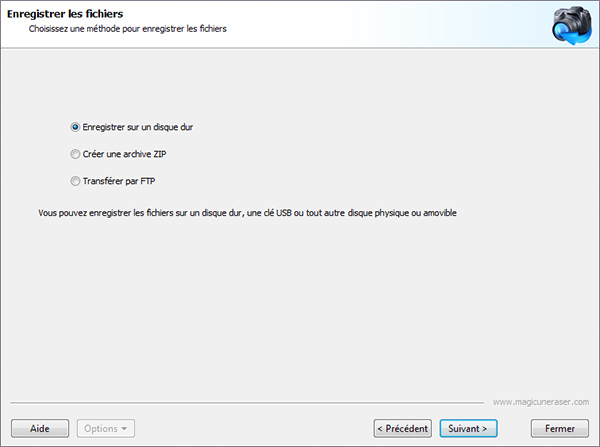Continue with the 'Suivant >' button

(468, 428)
